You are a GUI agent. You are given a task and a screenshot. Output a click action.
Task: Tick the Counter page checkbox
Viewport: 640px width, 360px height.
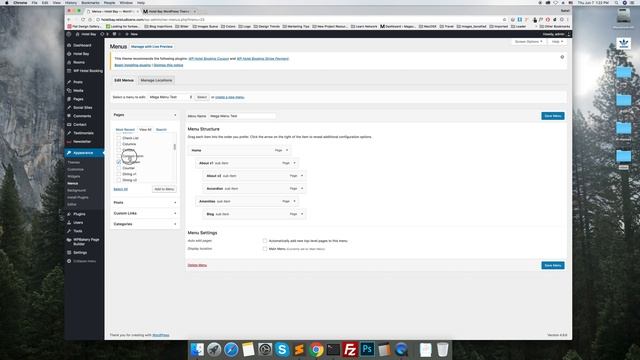pos(119,168)
